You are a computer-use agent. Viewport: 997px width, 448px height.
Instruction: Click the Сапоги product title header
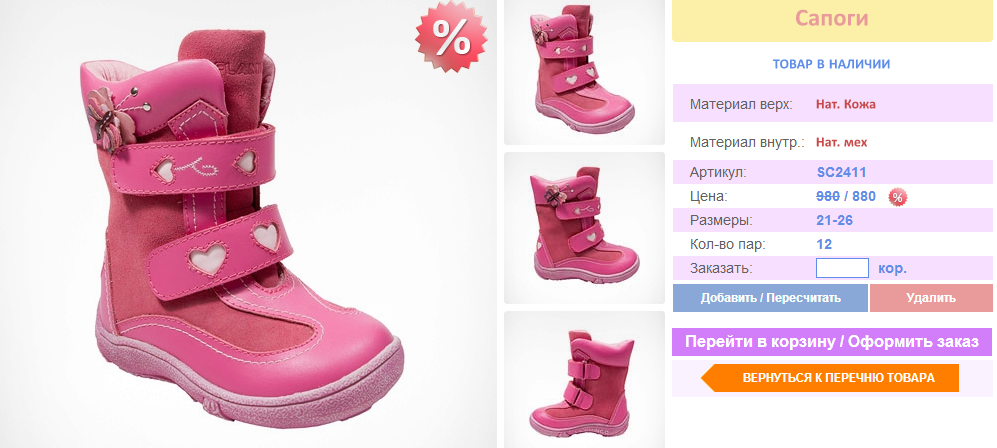point(832,19)
